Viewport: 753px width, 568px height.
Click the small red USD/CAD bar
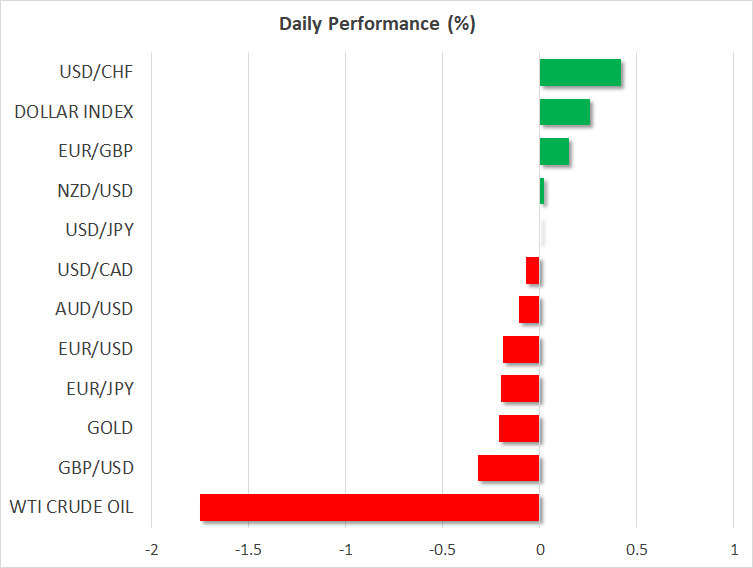pyautogui.click(x=533, y=270)
